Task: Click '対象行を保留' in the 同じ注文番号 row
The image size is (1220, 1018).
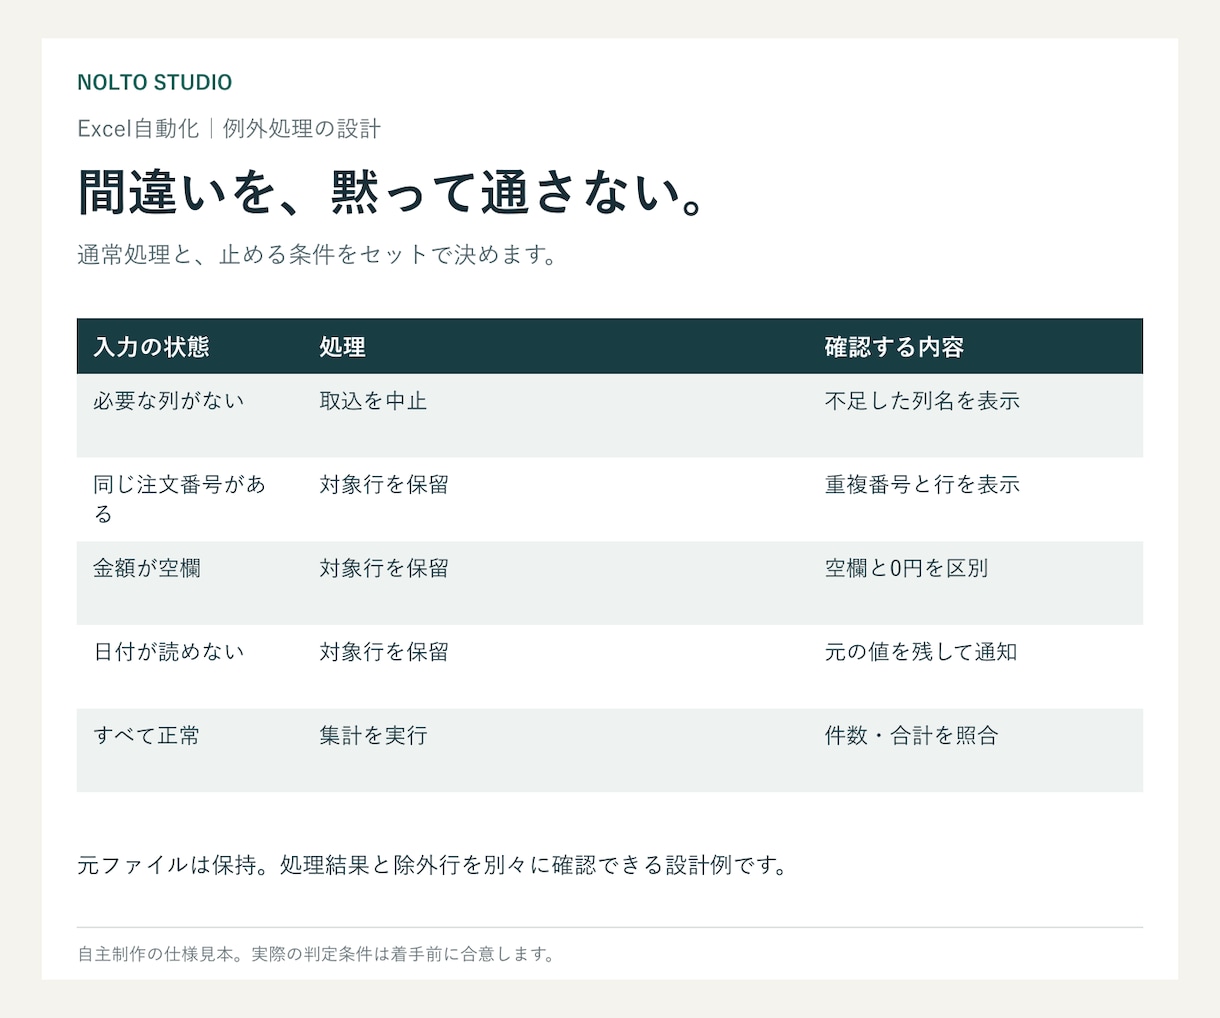Action: click(x=384, y=485)
